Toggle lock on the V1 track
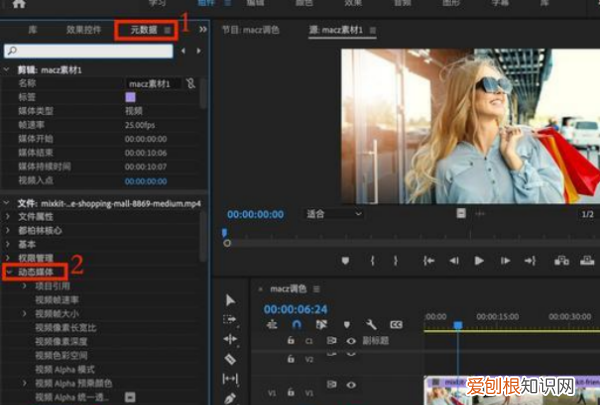 coord(291,392)
